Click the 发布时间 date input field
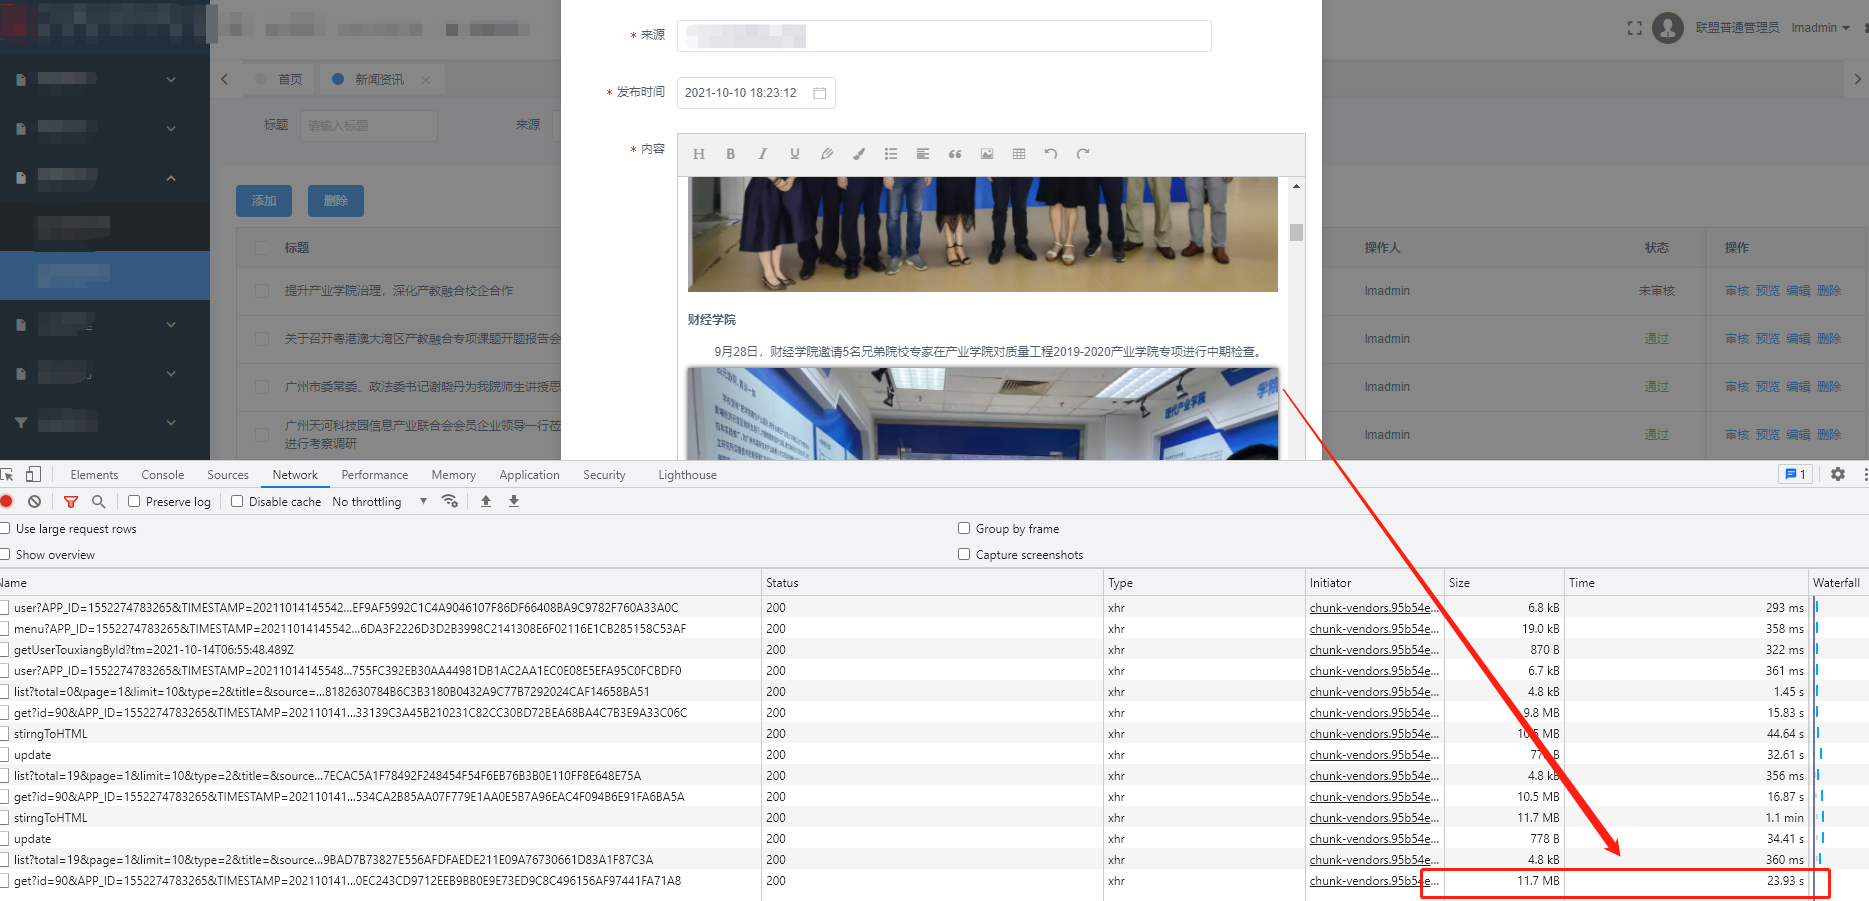 pyautogui.click(x=750, y=92)
